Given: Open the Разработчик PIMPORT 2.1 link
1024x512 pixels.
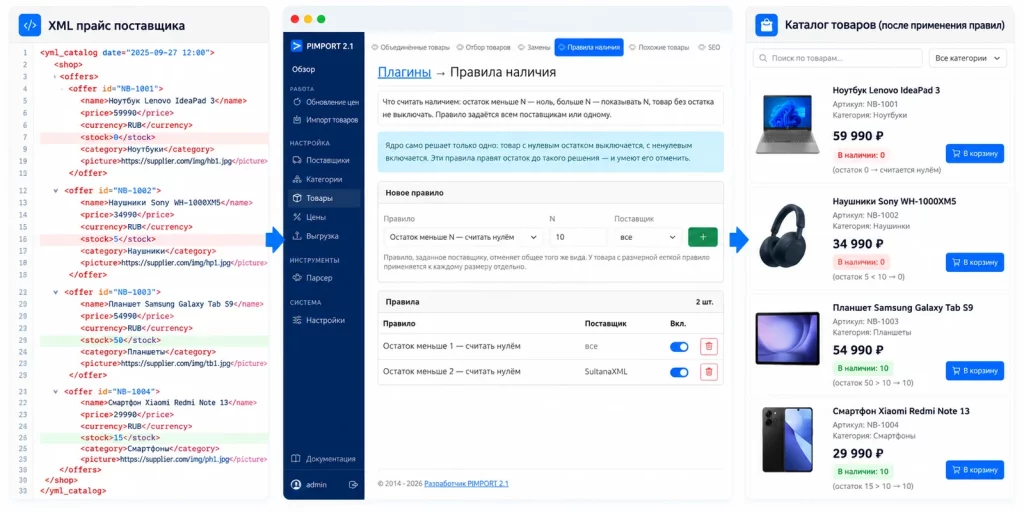Looking at the screenshot, I should point(466,484).
